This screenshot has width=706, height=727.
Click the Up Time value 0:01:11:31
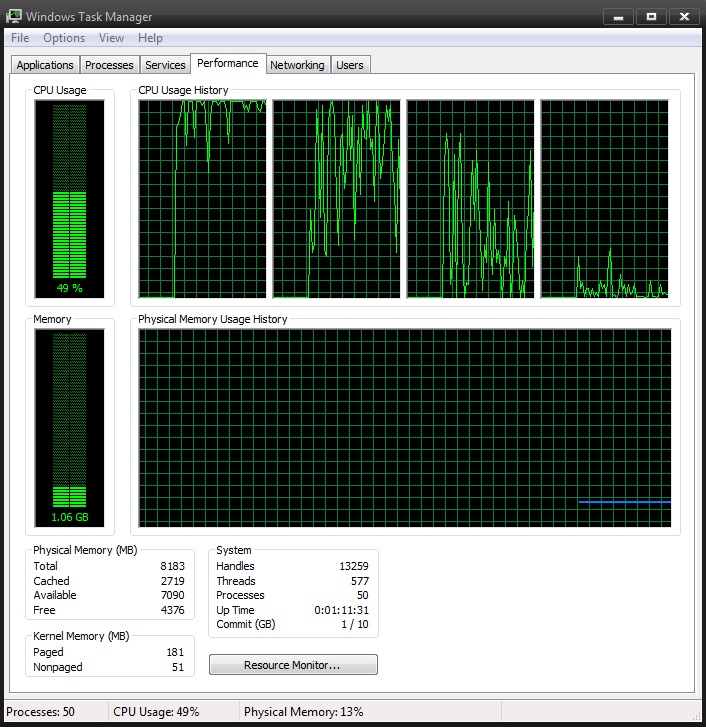(x=342, y=610)
